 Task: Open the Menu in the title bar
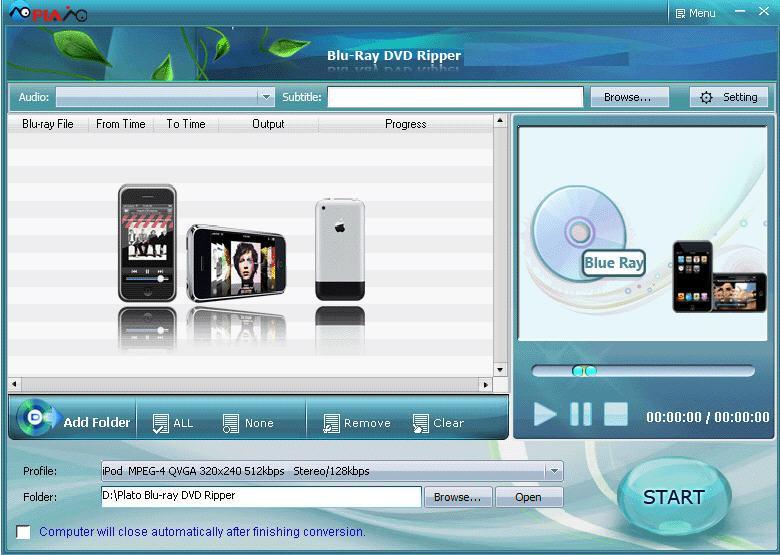(695, 13)
